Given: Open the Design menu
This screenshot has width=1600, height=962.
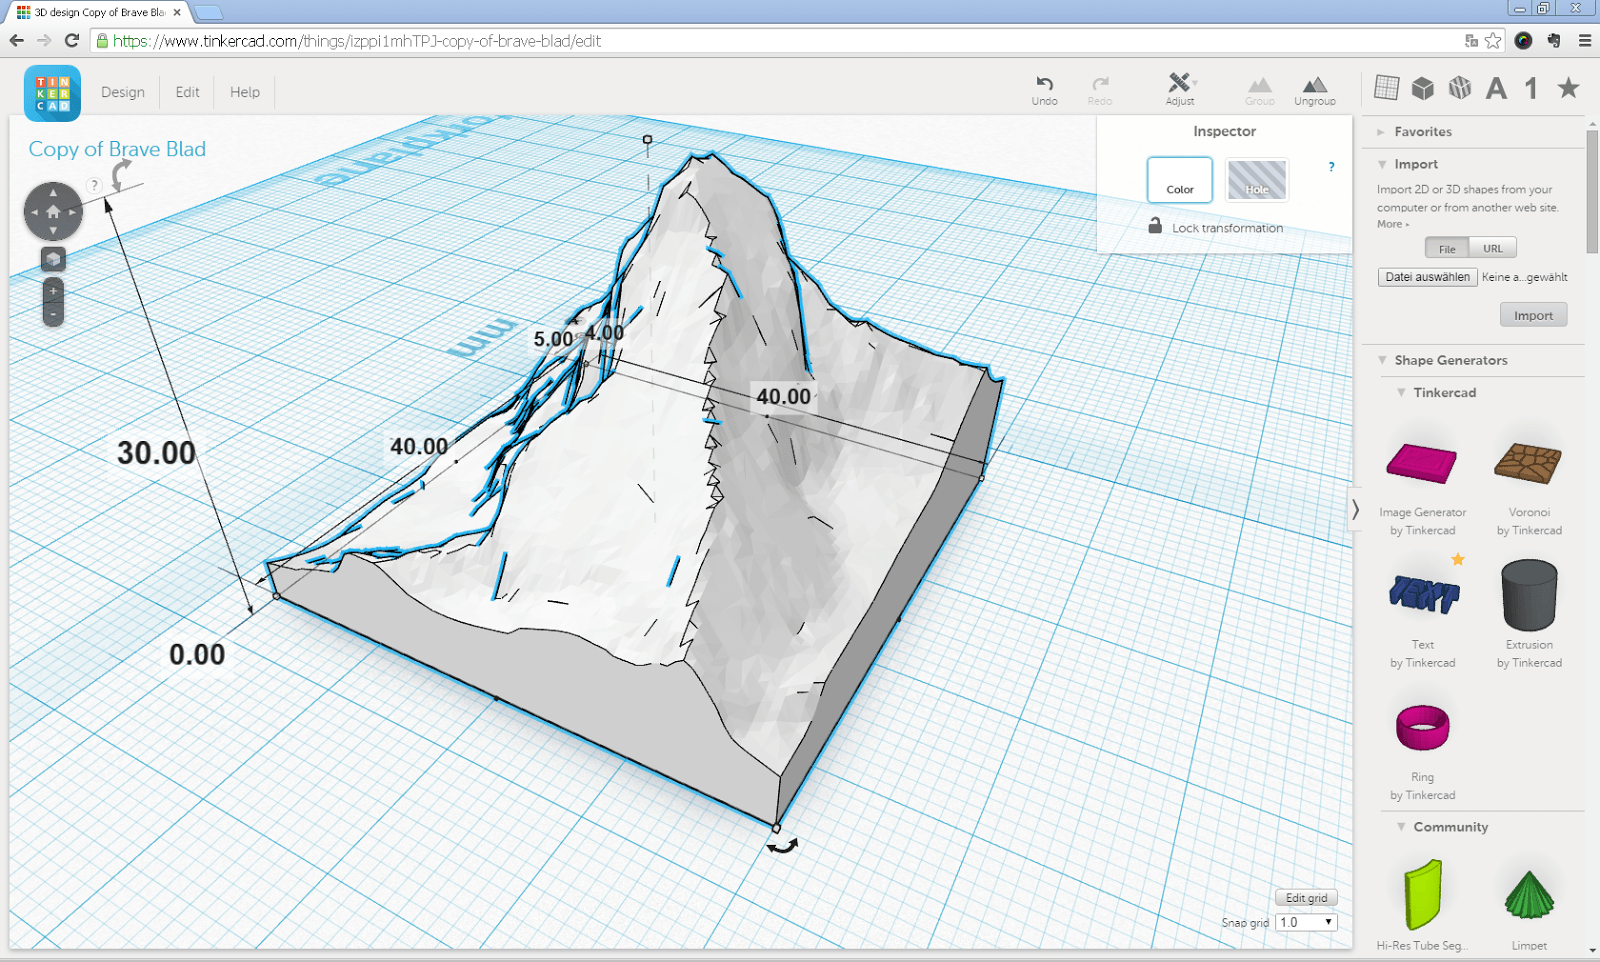Looking at the screenshot, I should [x=122, y=92].
